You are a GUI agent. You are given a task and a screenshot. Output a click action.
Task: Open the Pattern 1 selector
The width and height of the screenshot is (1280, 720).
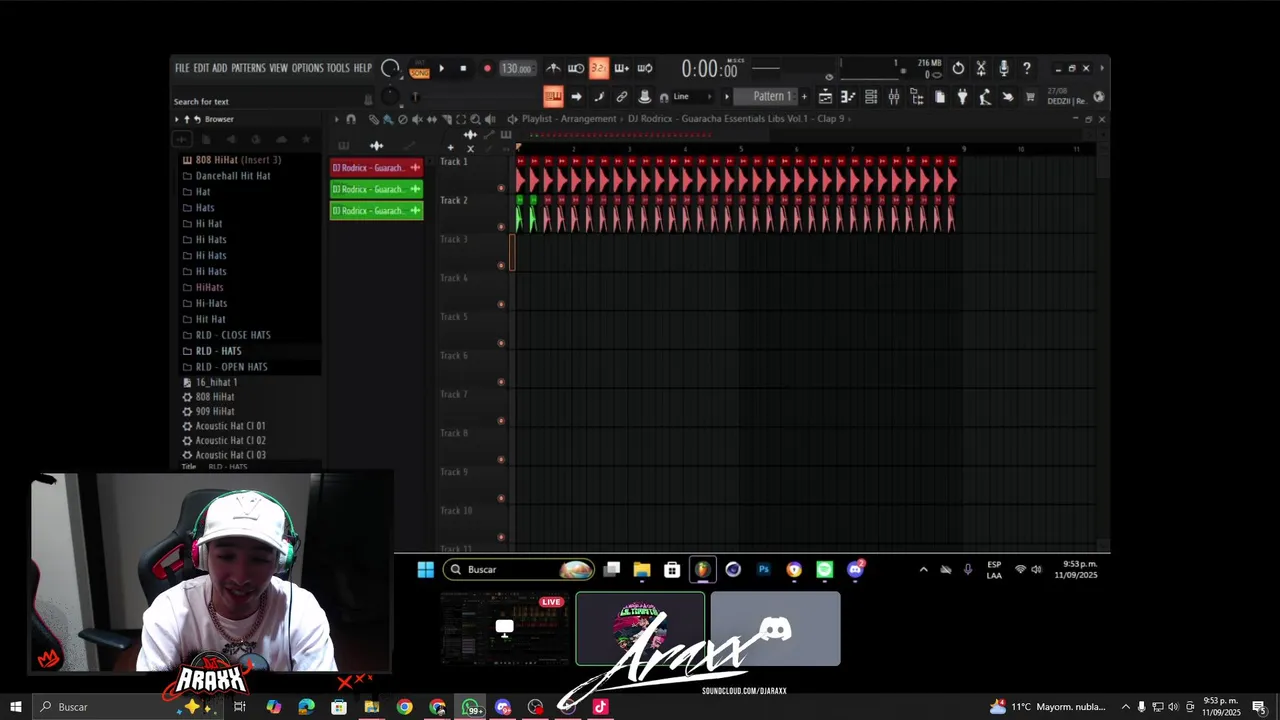point(767,97)
